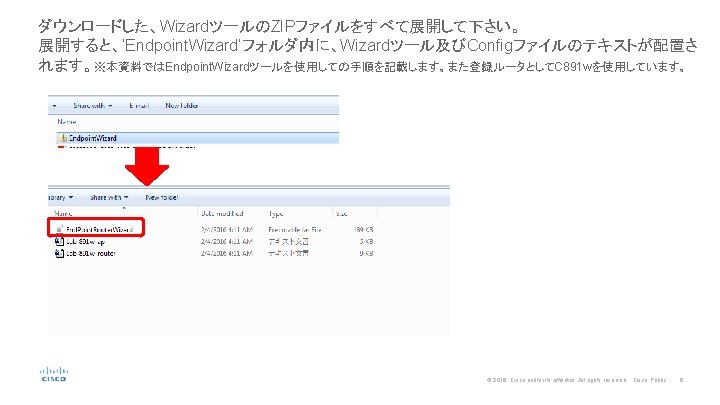The image size is (720, 405).
Task: Sort by 'Name' column in lower Explorer
Action: 63,214
